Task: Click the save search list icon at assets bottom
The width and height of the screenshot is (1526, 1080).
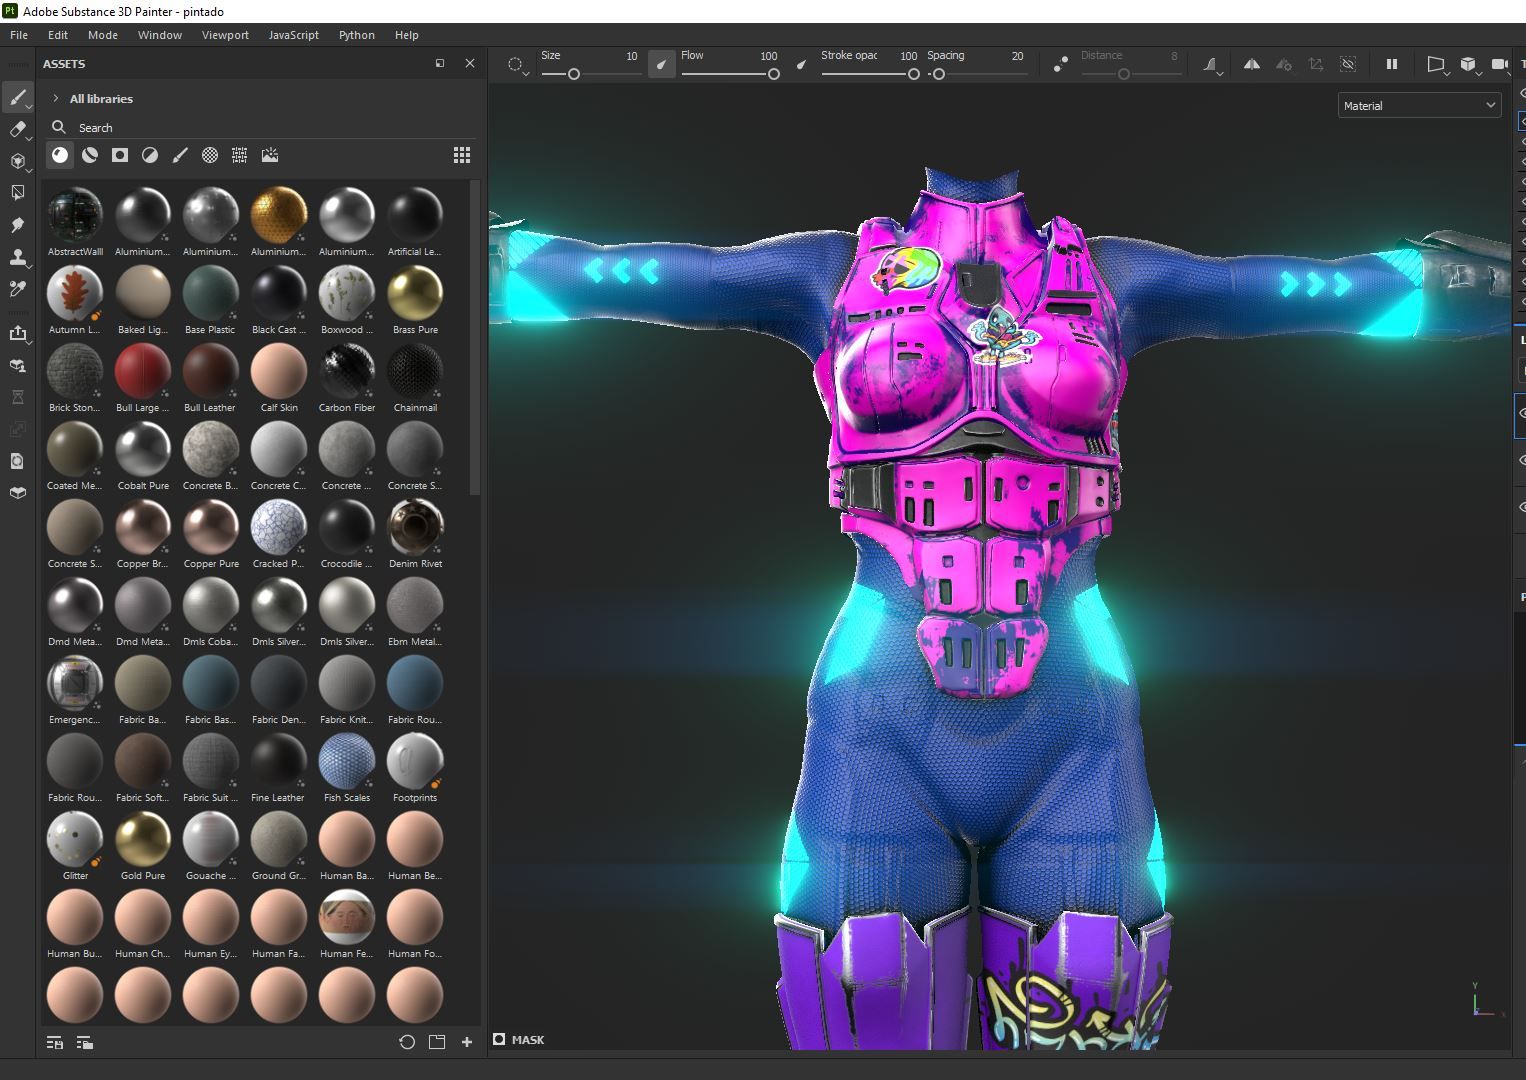Action: (55, 1042)
